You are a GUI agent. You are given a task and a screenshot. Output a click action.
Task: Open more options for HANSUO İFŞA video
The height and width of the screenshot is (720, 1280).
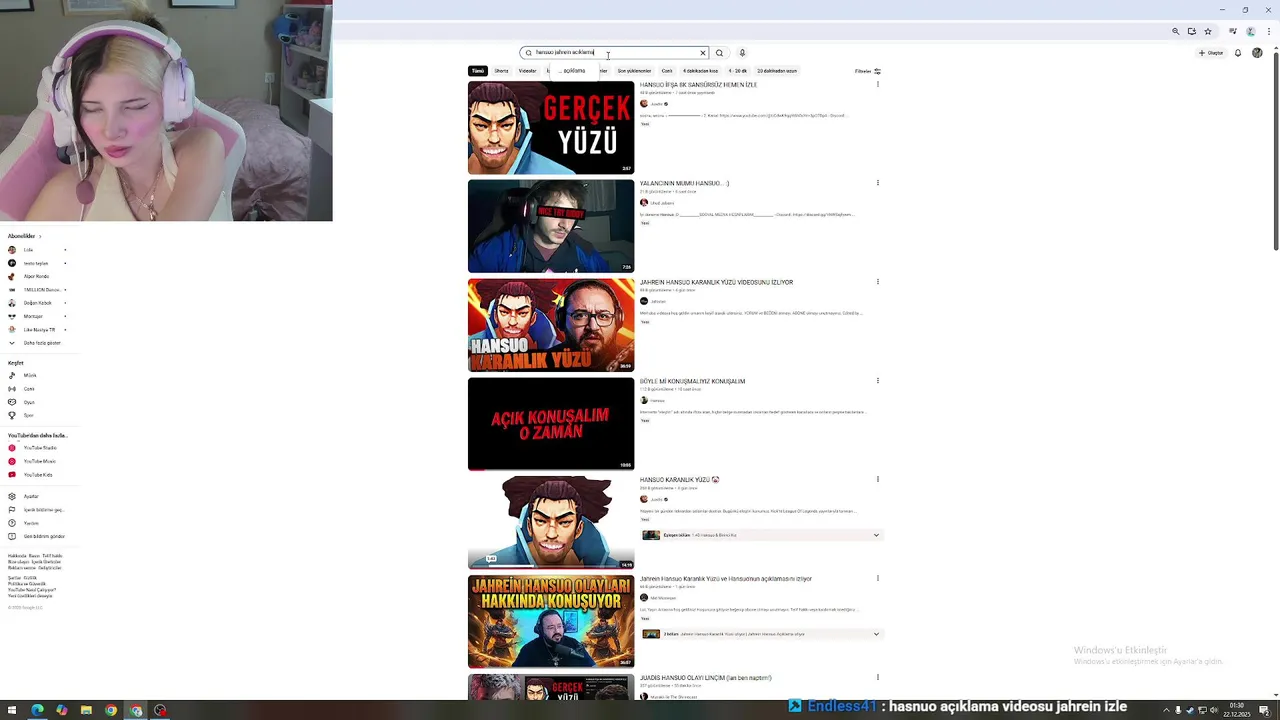(x=878, y=85)
